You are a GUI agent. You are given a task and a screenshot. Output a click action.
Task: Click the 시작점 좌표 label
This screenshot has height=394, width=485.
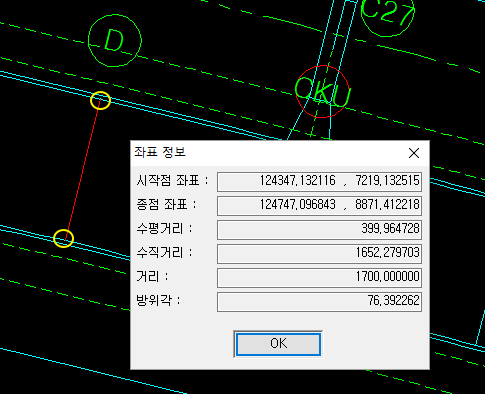[x=172, y=181]
